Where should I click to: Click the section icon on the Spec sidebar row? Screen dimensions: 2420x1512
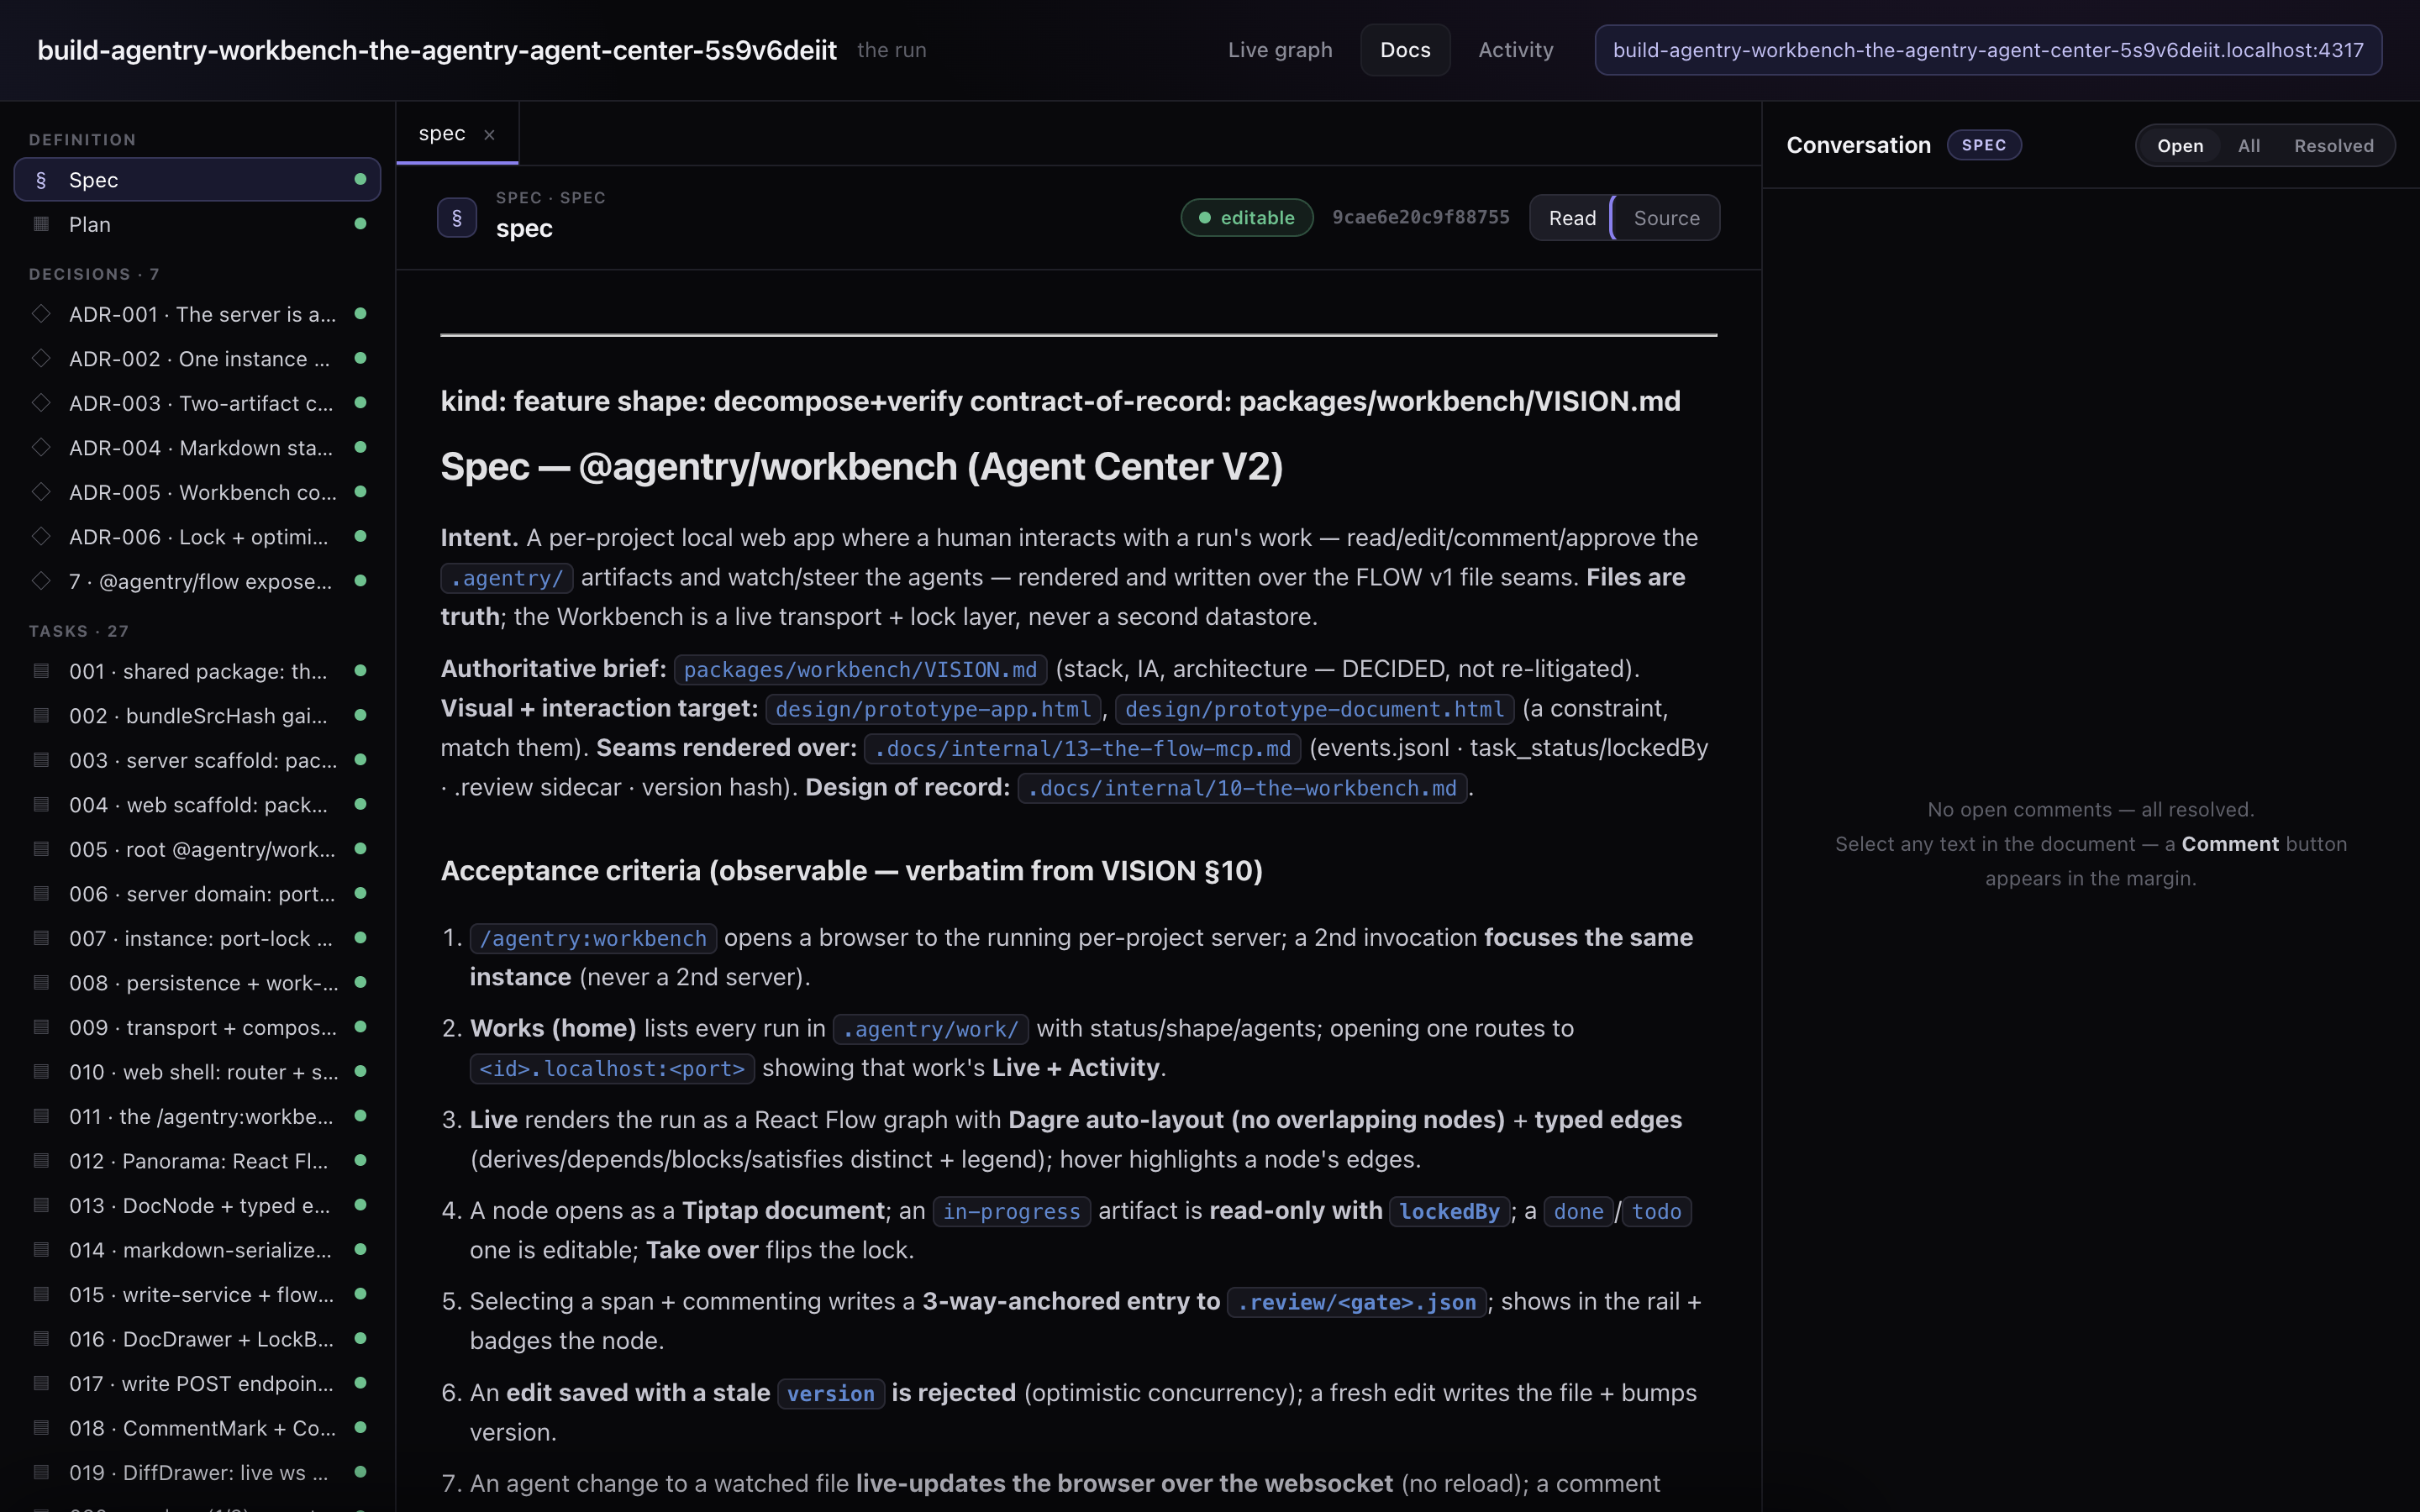point(41,180)
